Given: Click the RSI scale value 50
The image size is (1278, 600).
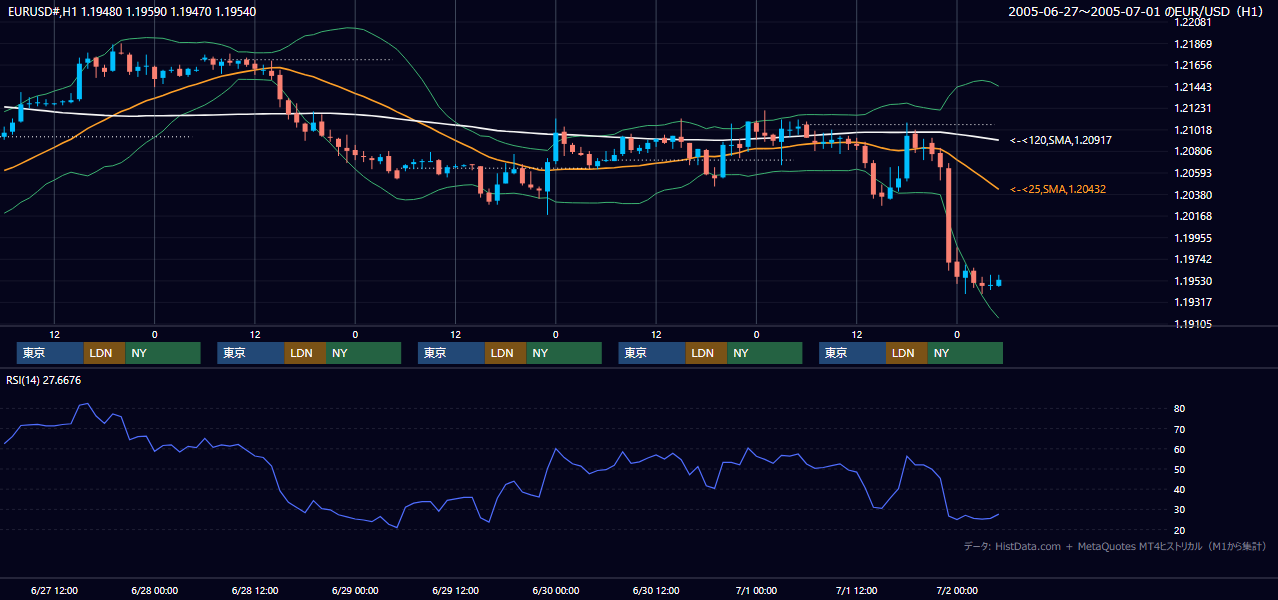Looking at the screenshot, I should 1180,469.
